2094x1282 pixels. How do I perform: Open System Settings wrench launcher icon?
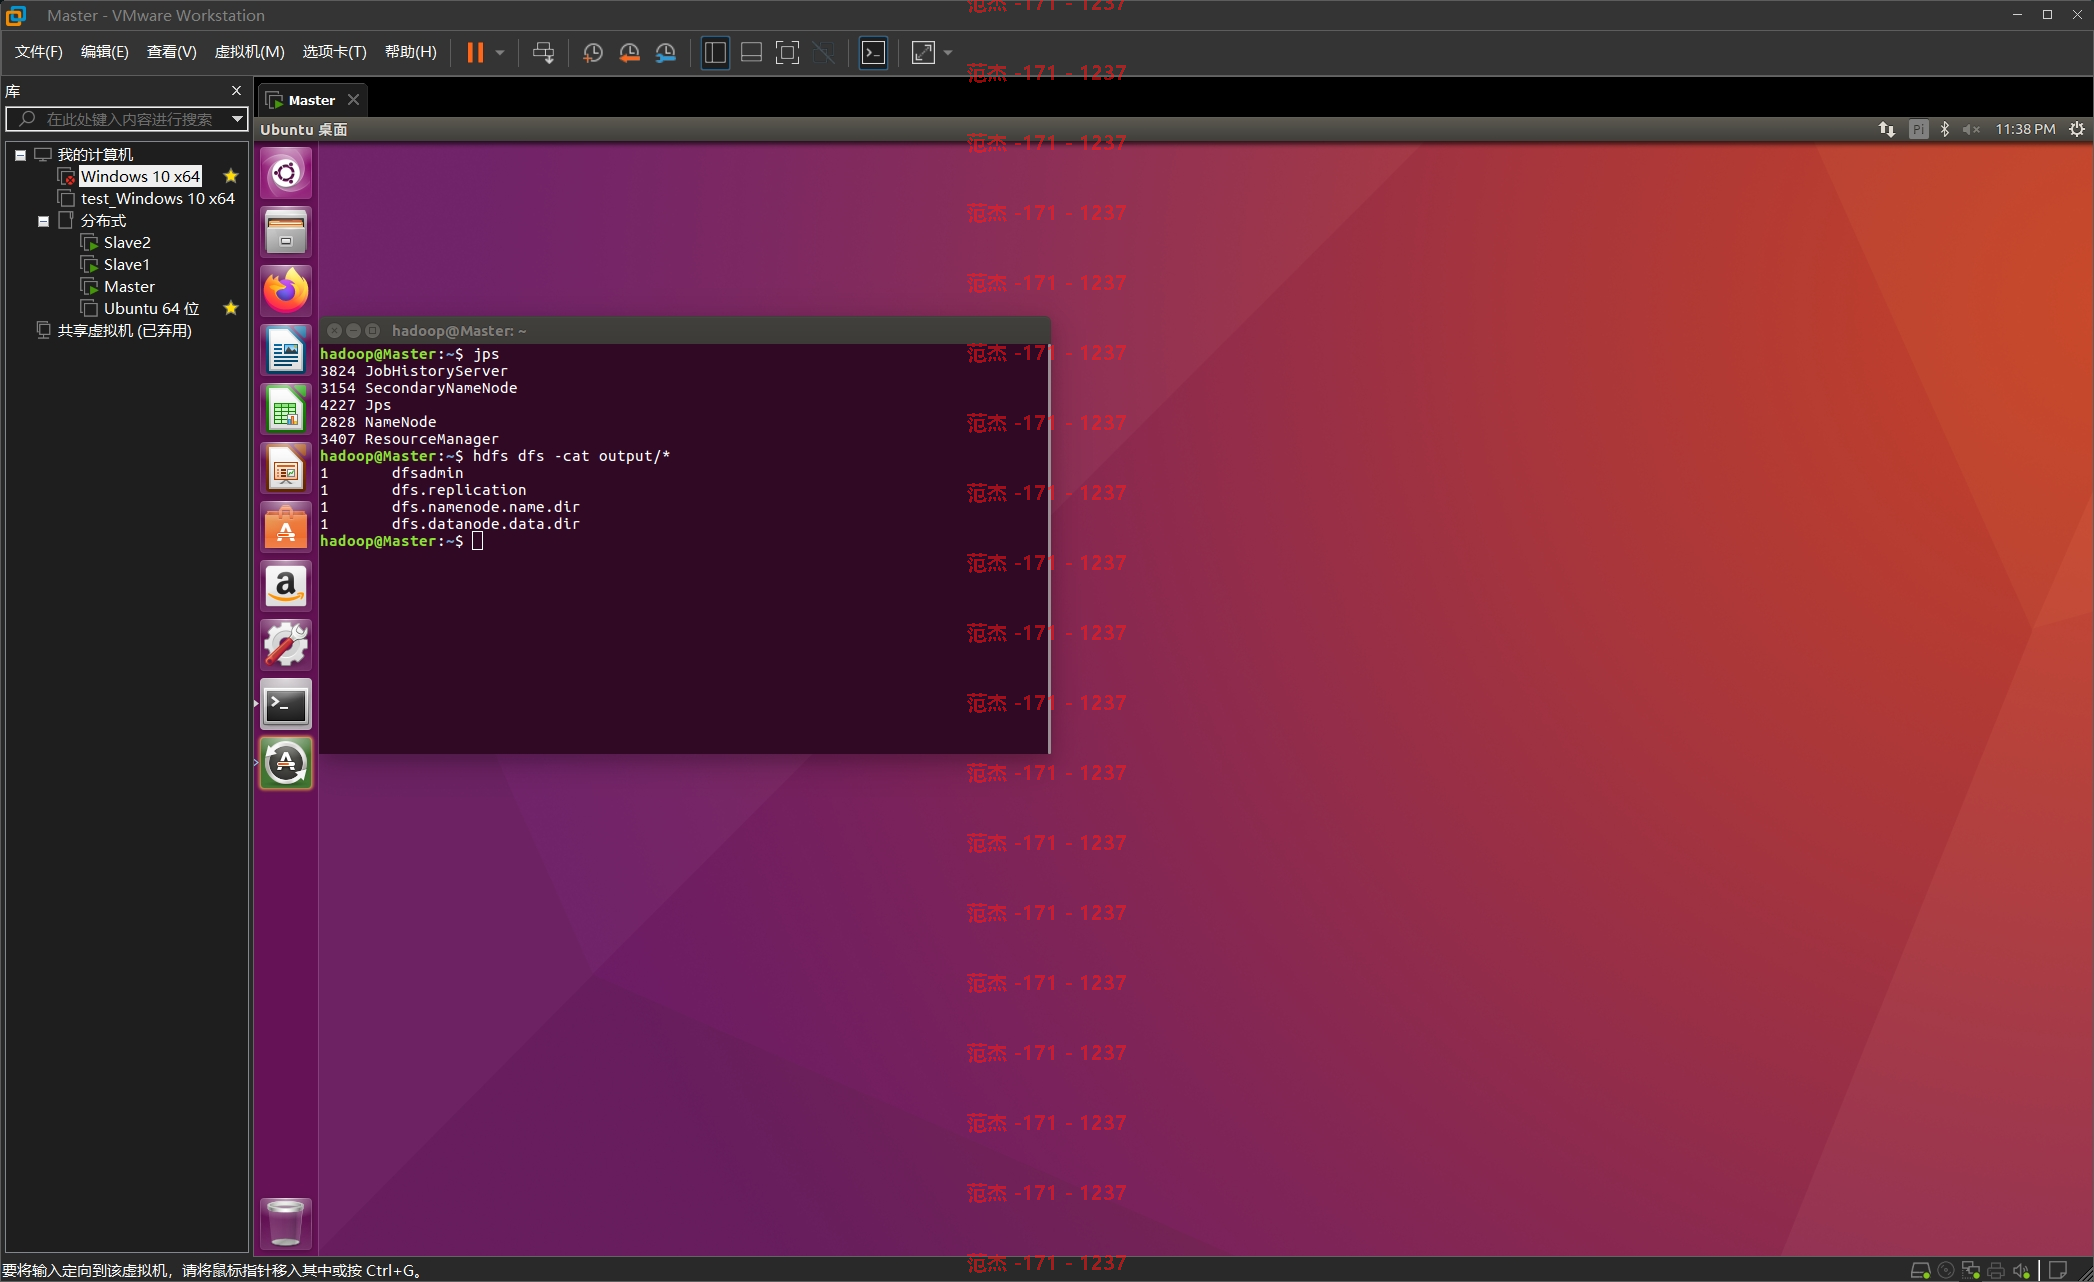click(286, 645)
